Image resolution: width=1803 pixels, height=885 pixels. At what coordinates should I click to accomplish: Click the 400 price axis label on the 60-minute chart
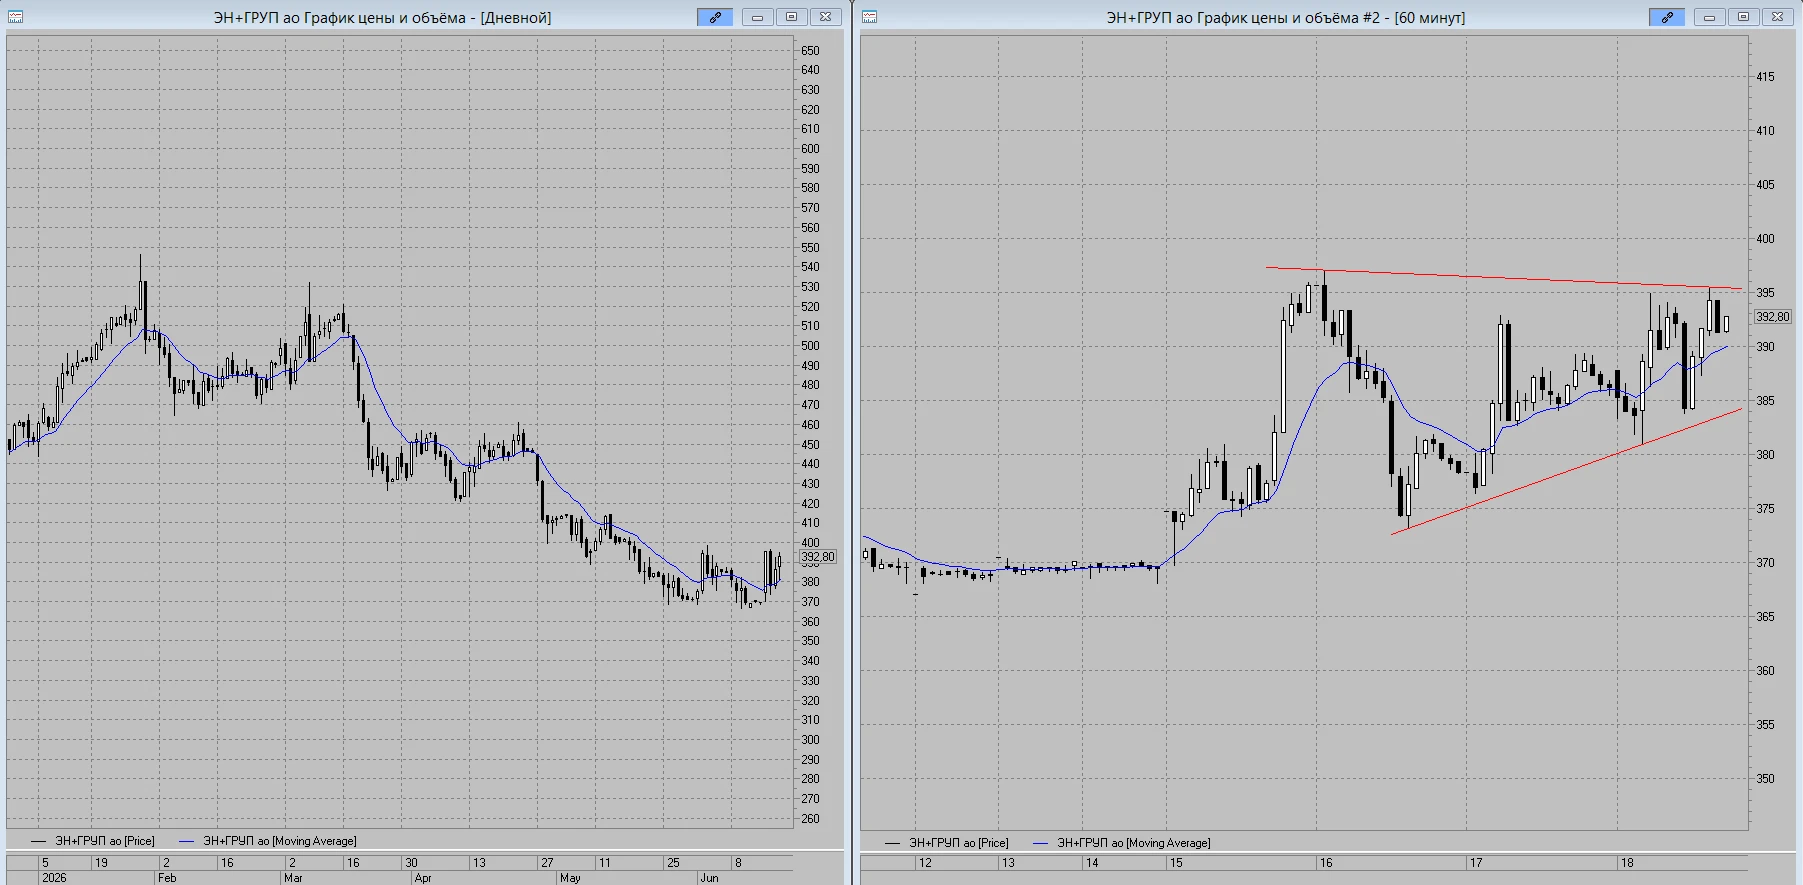[1766, 239]
